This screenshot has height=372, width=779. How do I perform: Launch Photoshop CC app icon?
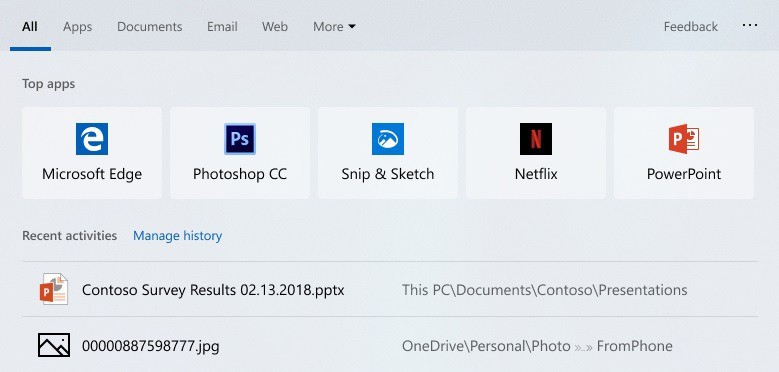click(x=240, y=139)
